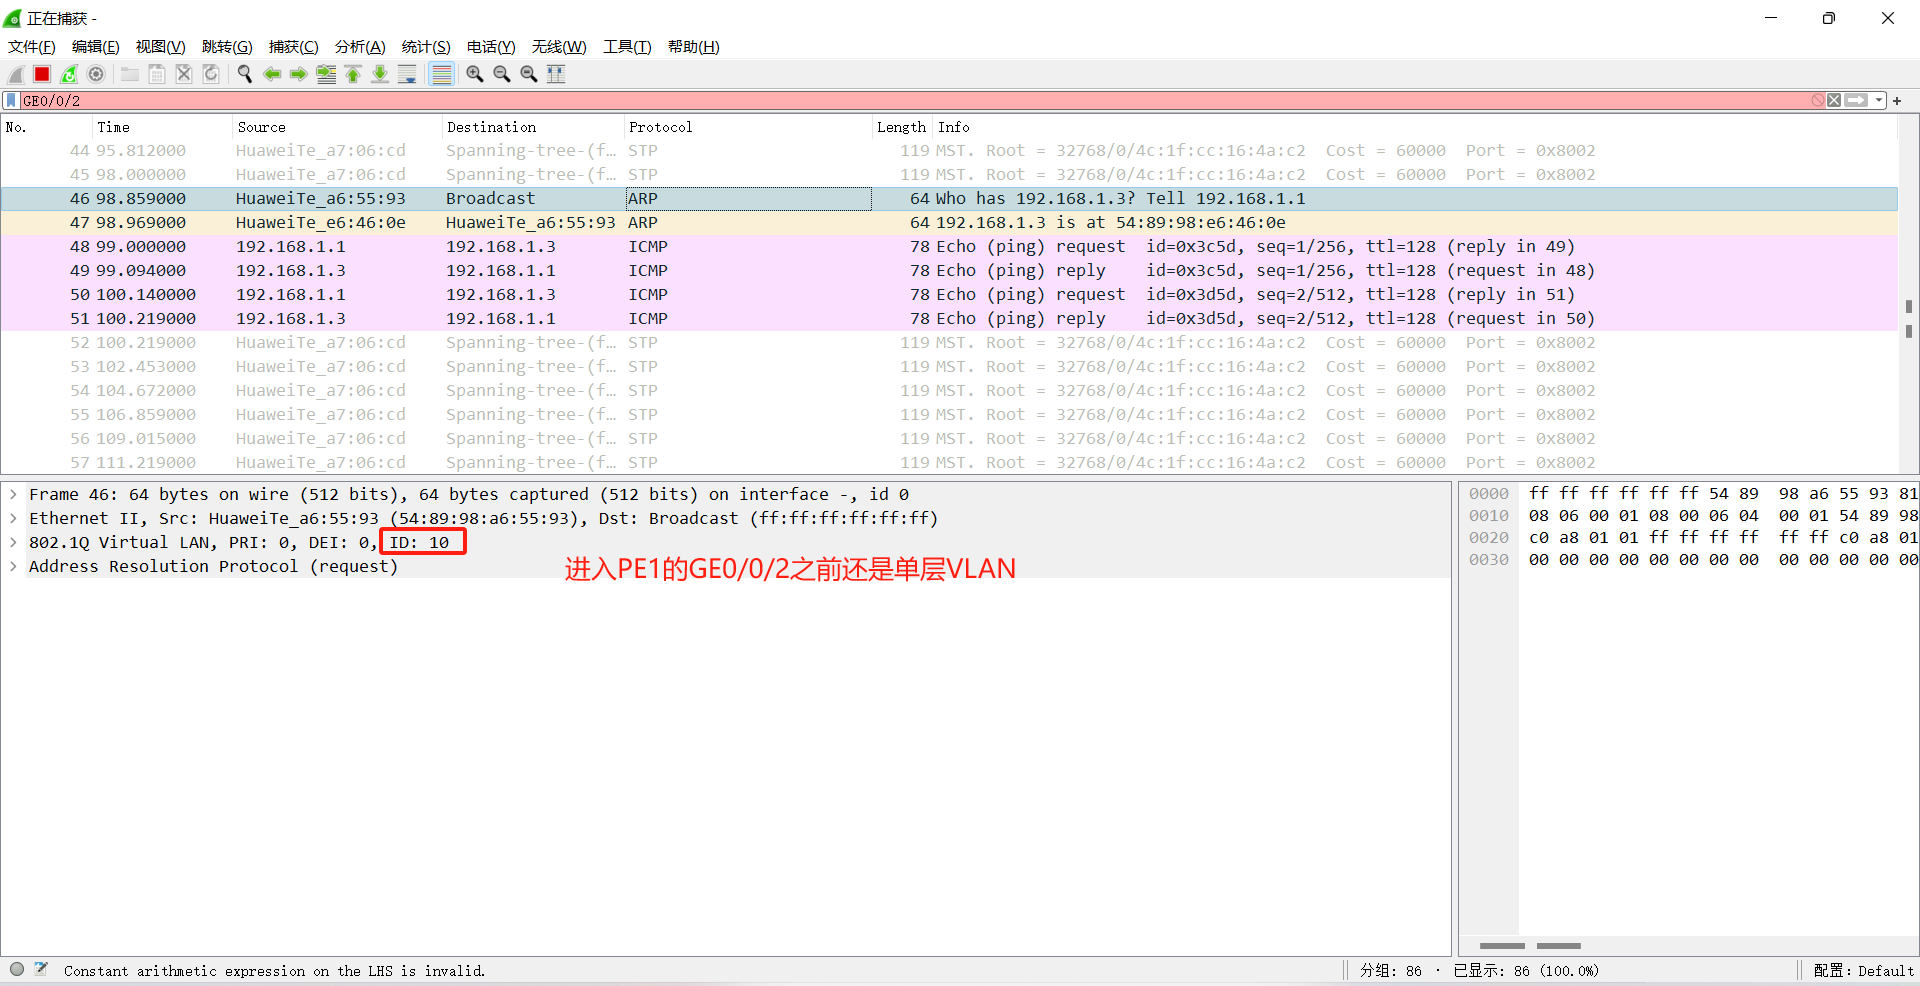
Task: Click the display filter input field
Action: (915, 100)
